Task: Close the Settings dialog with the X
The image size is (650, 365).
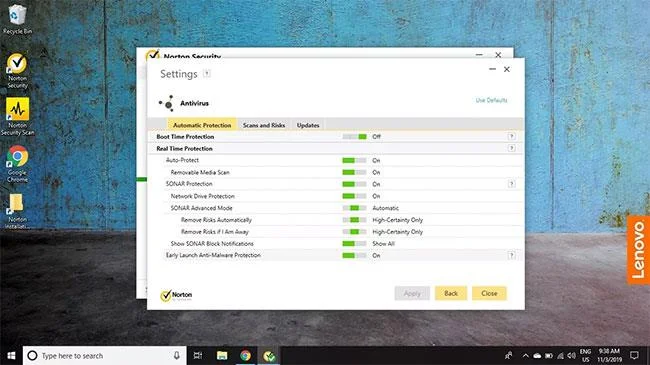Action: (x=507, y=69)
